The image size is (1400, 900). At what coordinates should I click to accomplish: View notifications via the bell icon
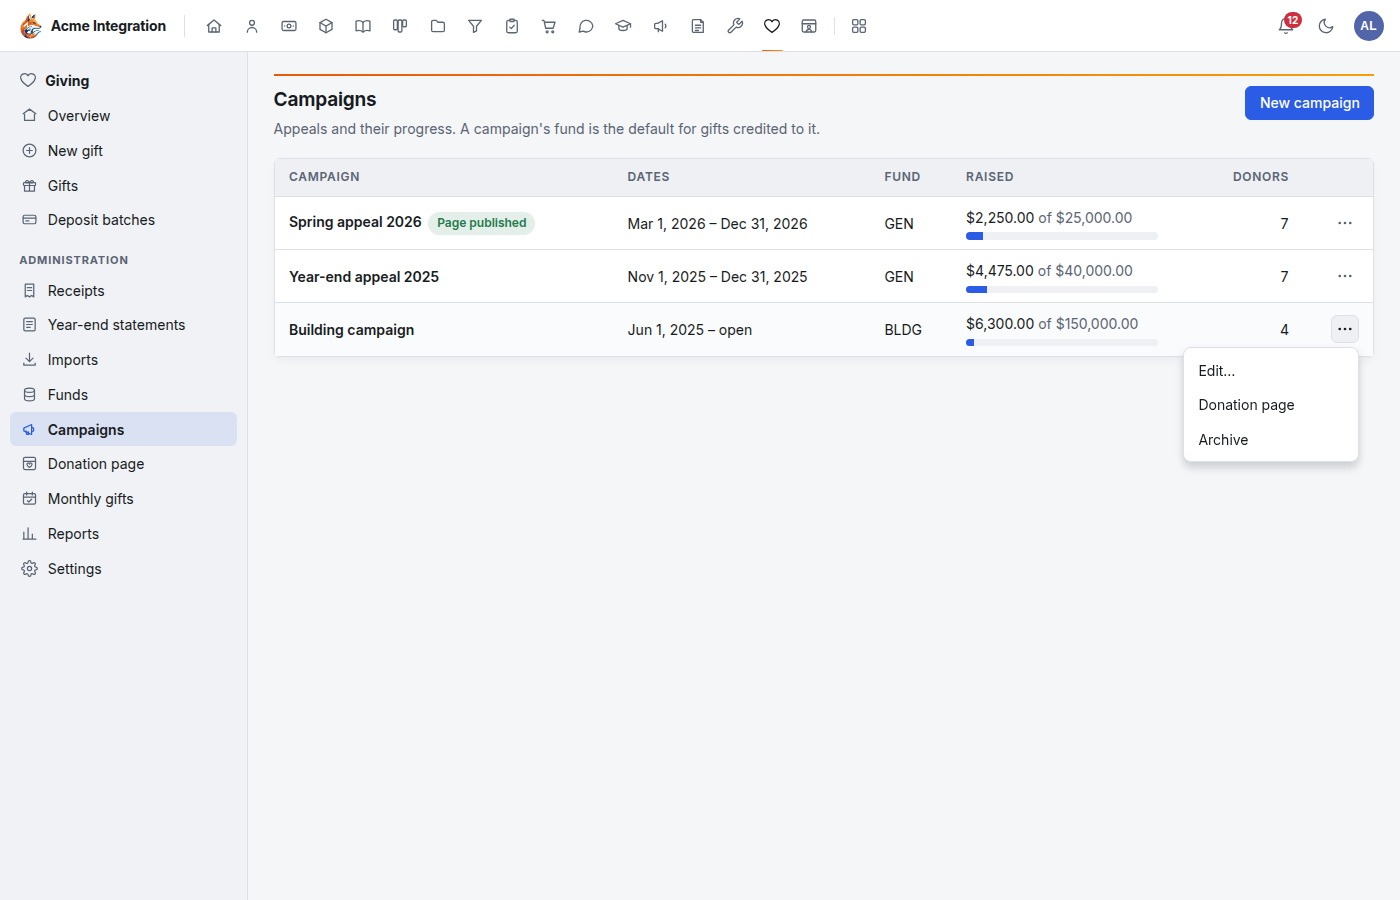pyautogui.click(x=1287, y=26)
